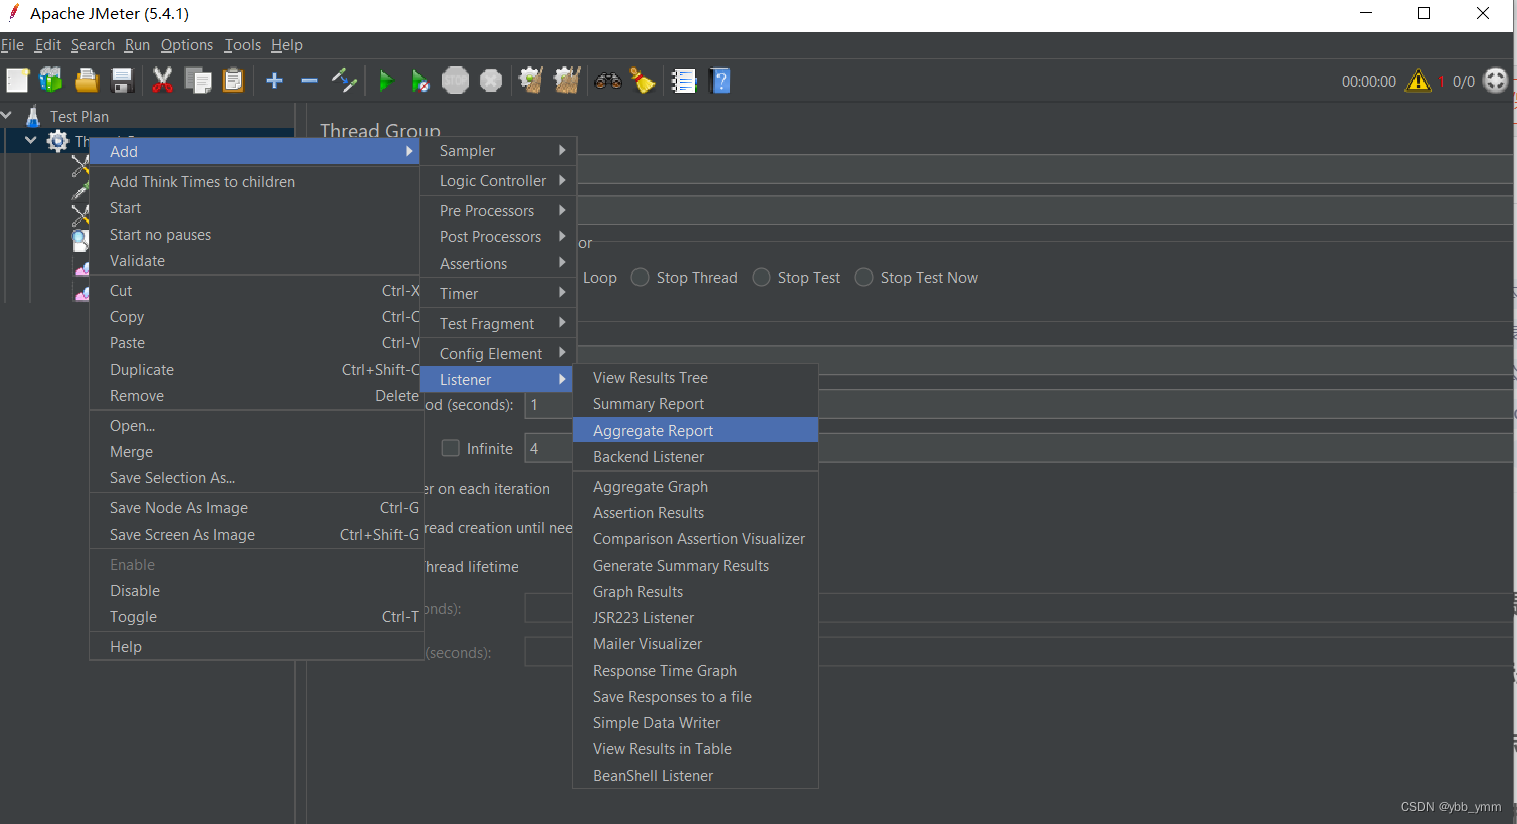Click the Test Plan flask icon
1517x824 pixels.
[33, 116]
